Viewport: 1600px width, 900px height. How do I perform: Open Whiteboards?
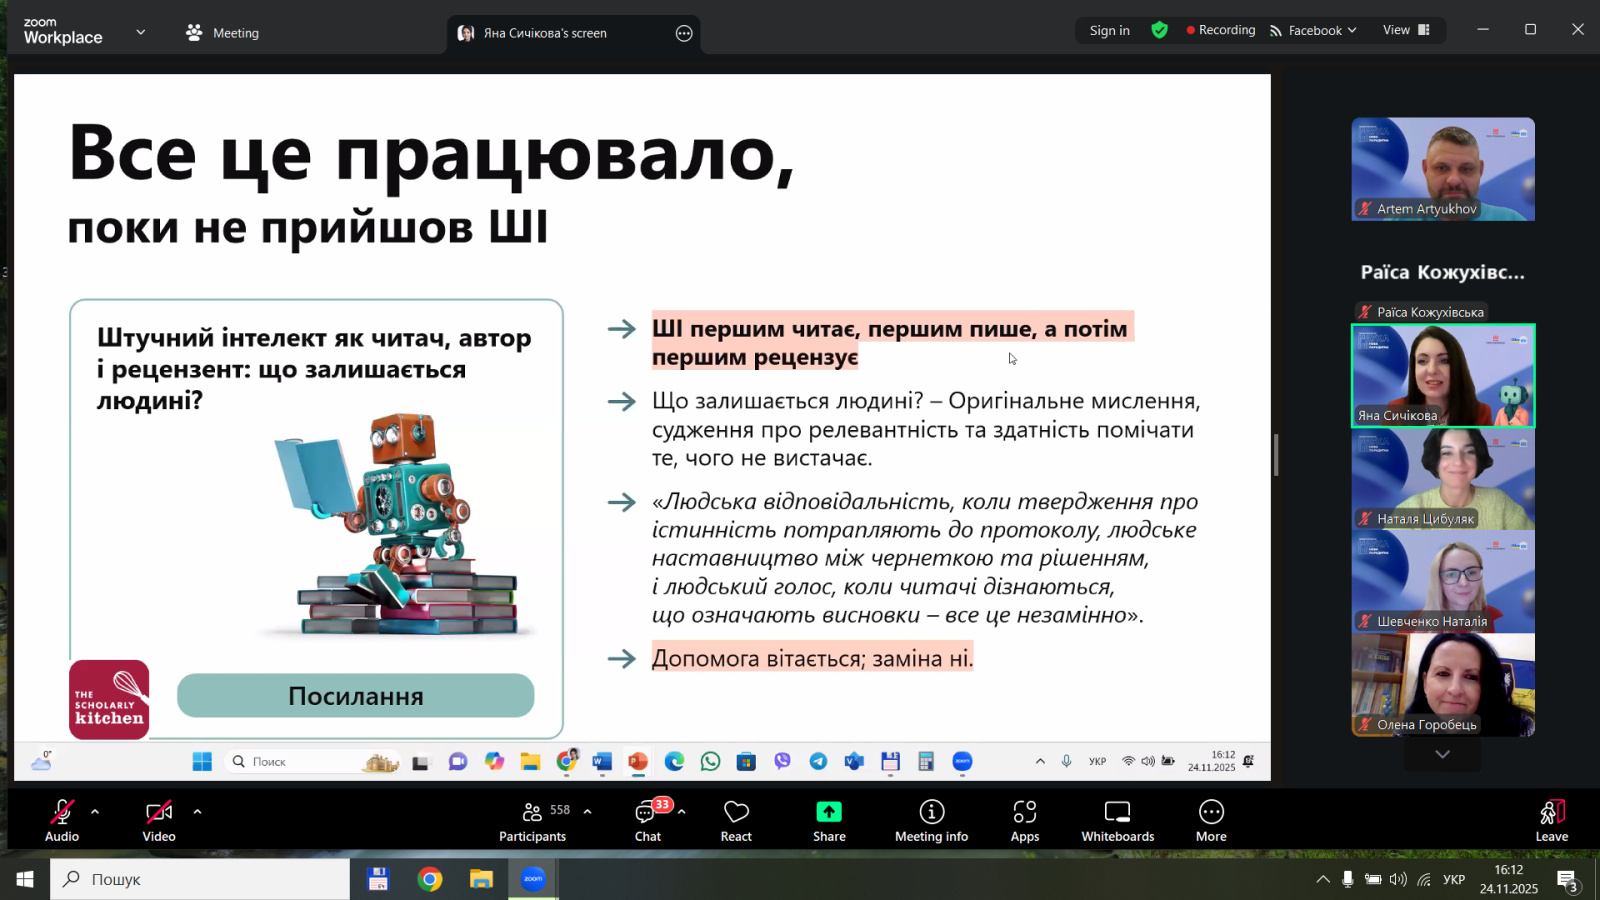1117,820
